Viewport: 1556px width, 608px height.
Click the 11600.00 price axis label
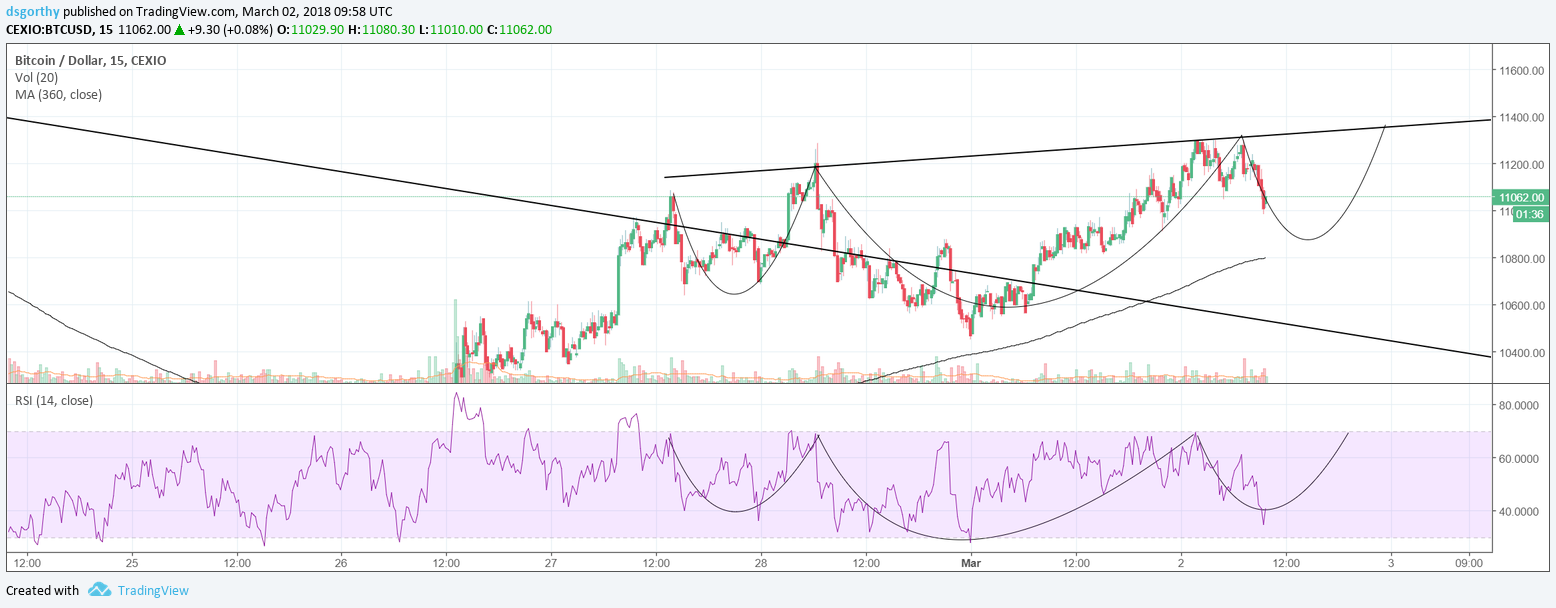point(1521,71)
